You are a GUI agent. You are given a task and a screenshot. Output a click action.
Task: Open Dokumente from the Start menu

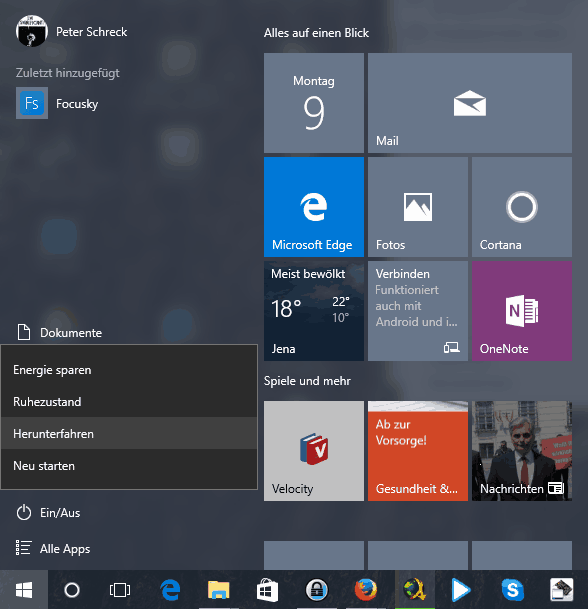pos(59,332)
